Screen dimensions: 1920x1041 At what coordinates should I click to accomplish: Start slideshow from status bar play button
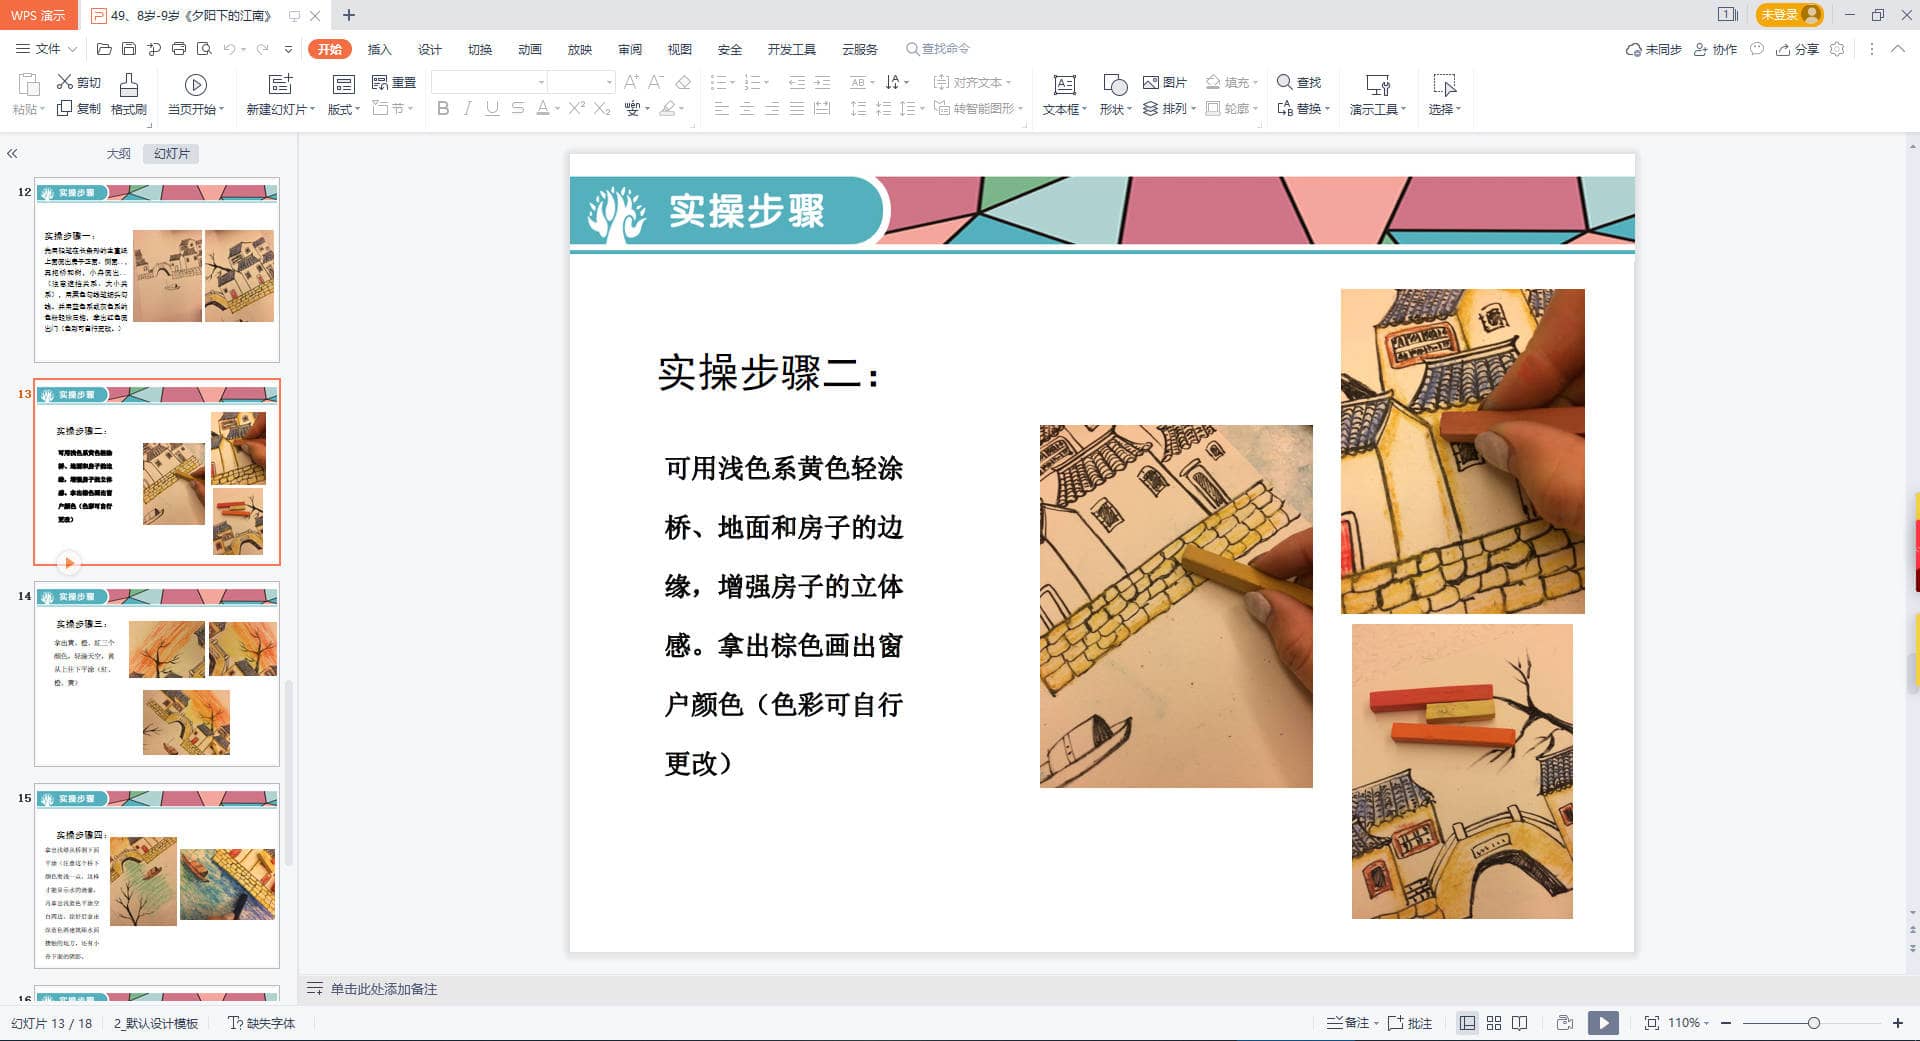click(x=1603, y=1023)
